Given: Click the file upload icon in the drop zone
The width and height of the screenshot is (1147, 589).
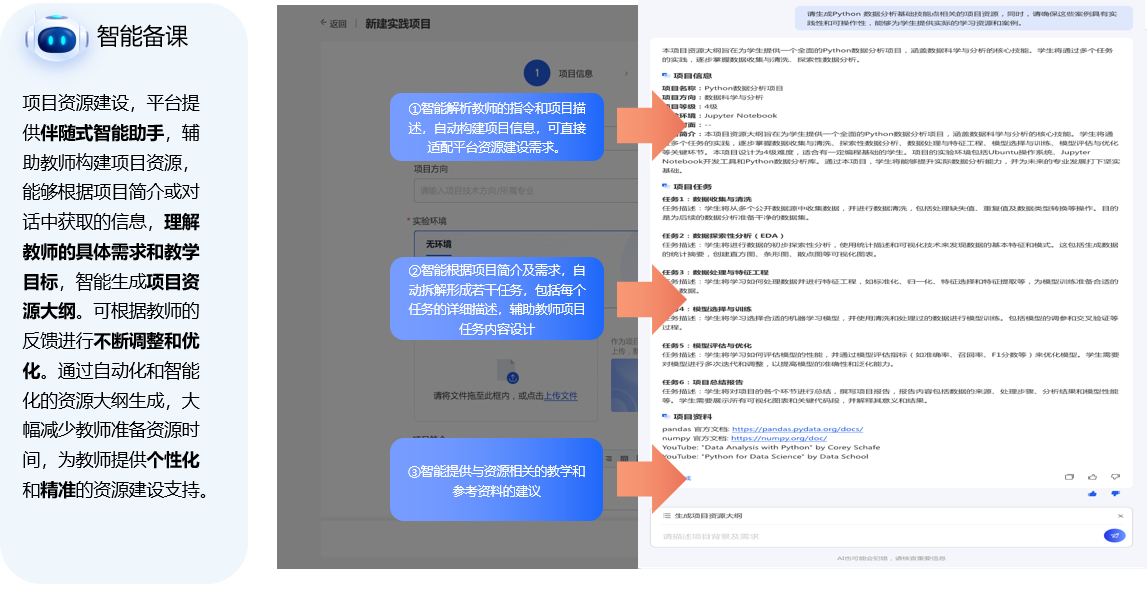Looking at the screenshot, I should coord(508,370).
